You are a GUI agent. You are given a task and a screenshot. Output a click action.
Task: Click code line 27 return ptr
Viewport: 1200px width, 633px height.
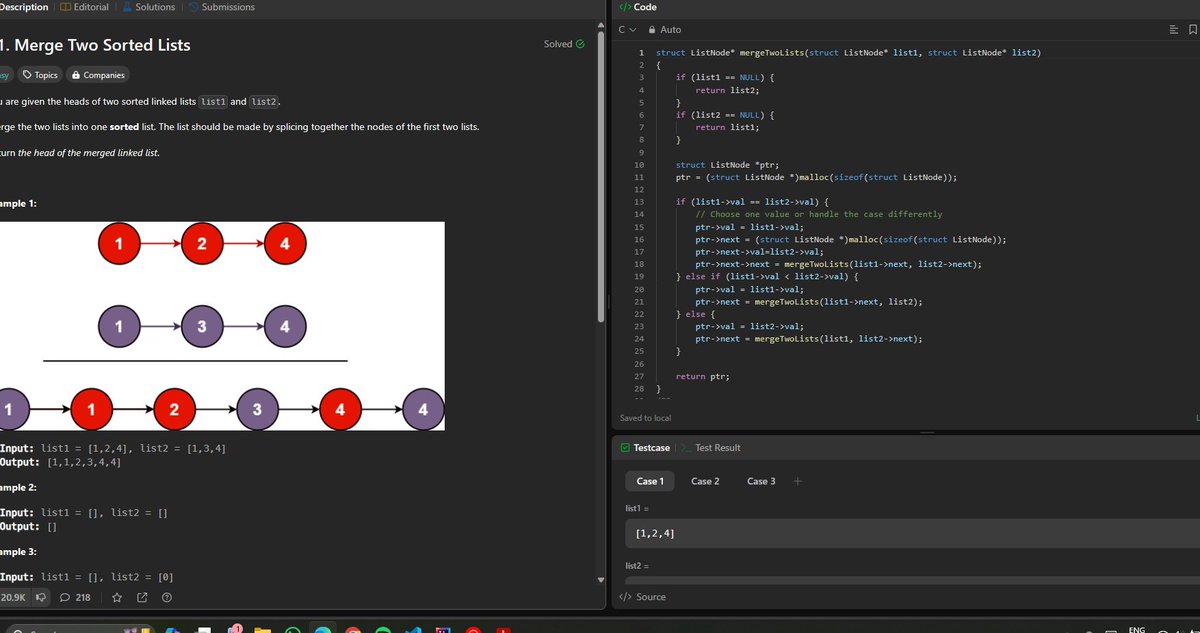pos(702,376)
